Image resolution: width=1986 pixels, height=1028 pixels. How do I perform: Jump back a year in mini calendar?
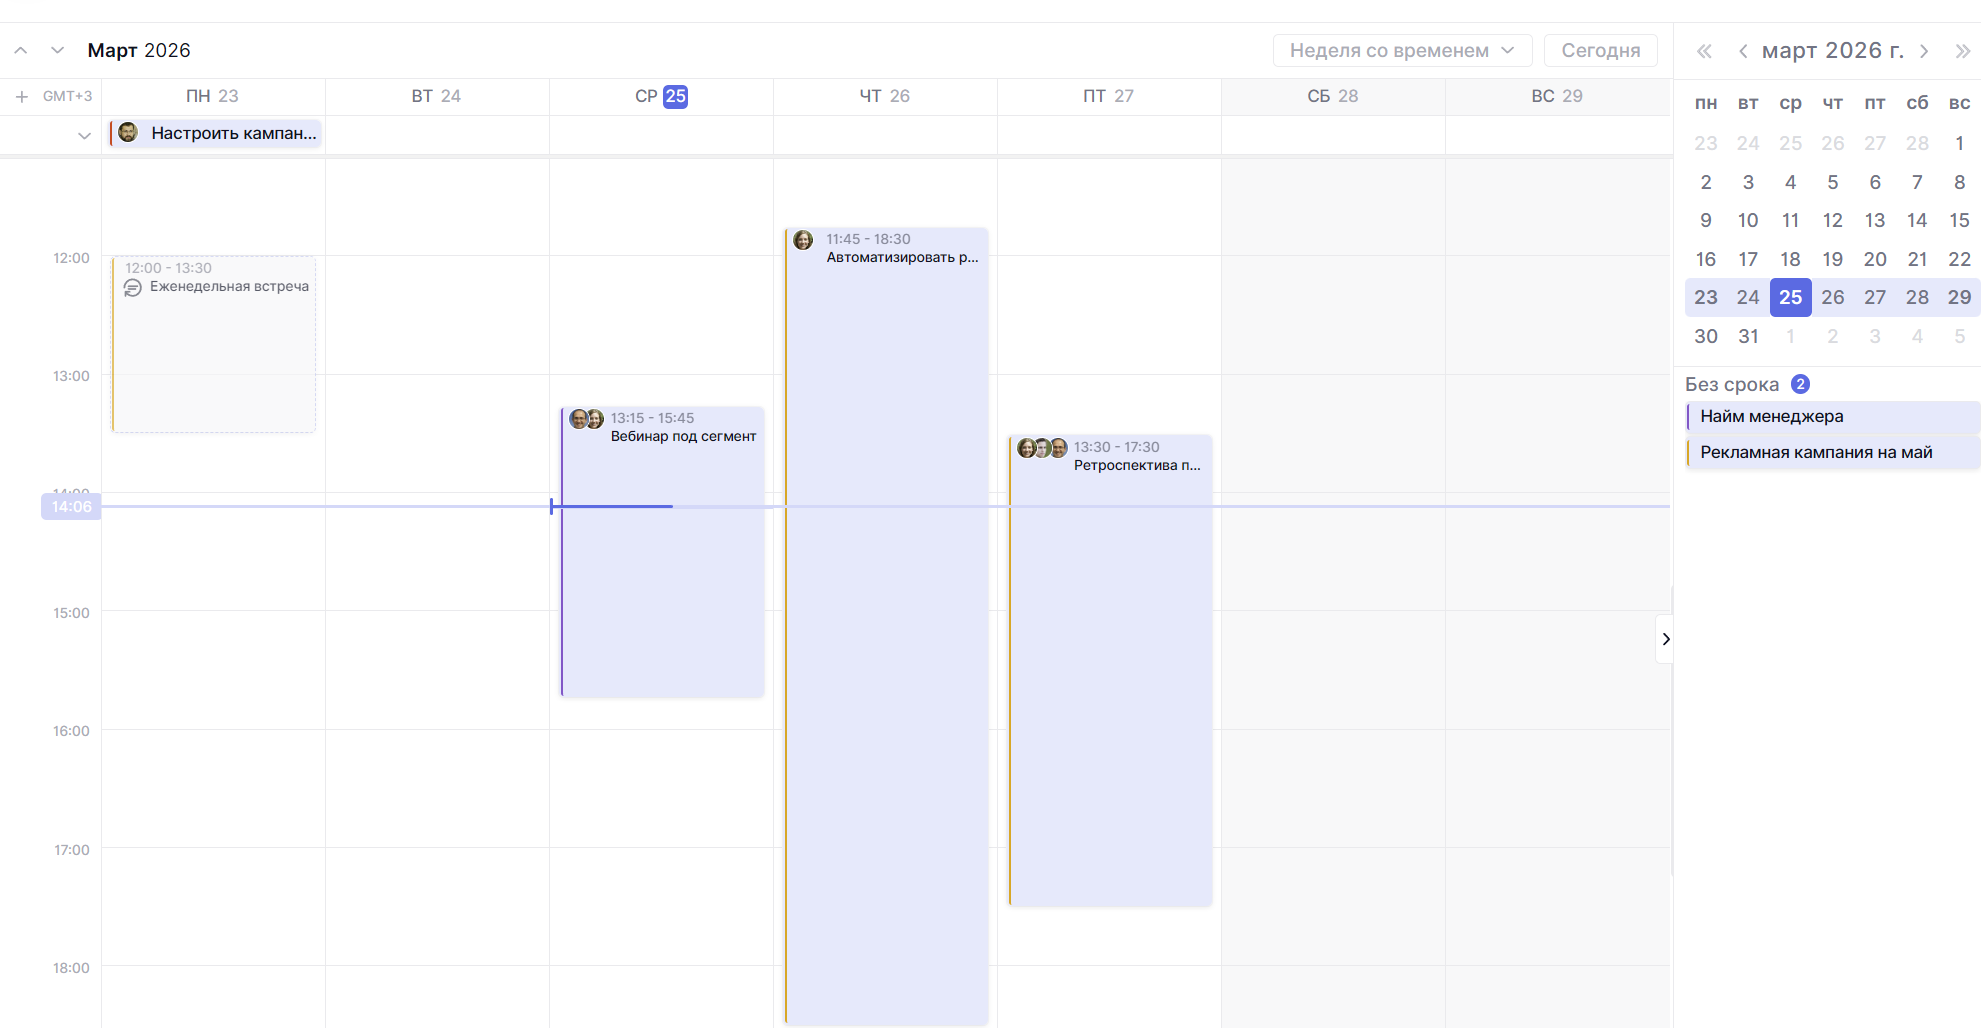[1704, 51]
